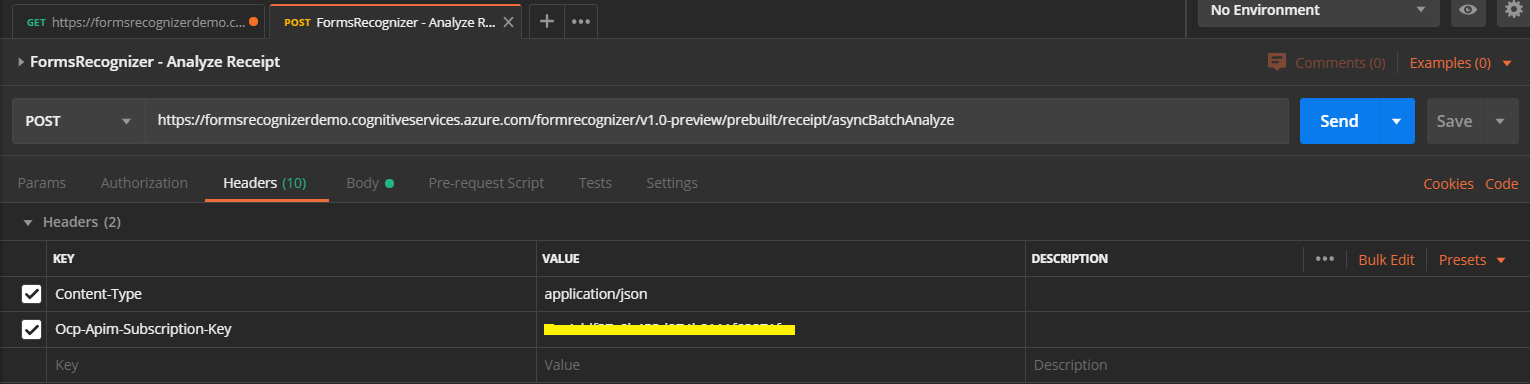Screen dimensions: 1530x384
Task: Open the Examples (0) dropdown
Action: [x=1460, y=63]
